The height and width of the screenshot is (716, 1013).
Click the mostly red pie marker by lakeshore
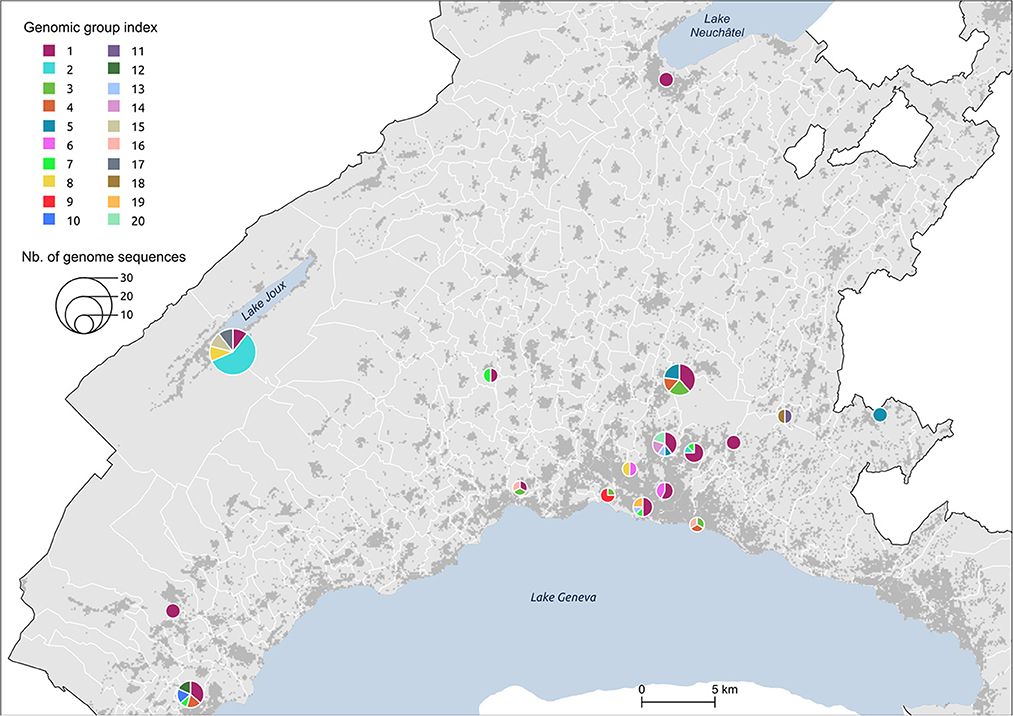(607, 495)
